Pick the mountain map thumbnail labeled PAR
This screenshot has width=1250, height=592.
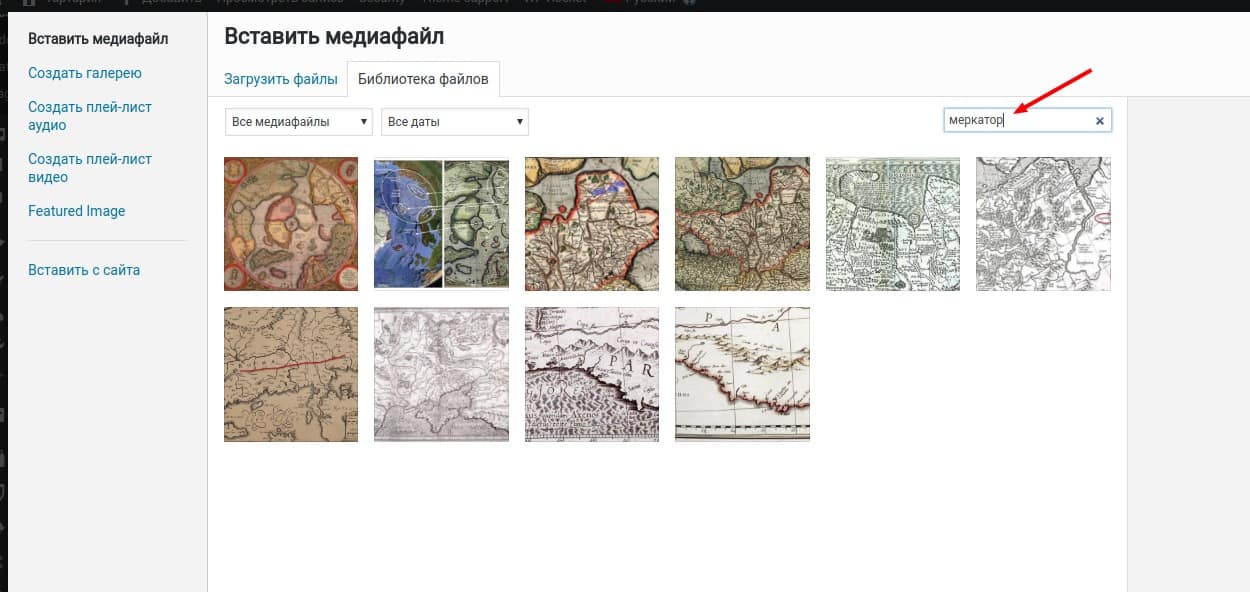[x=592, y=374]
